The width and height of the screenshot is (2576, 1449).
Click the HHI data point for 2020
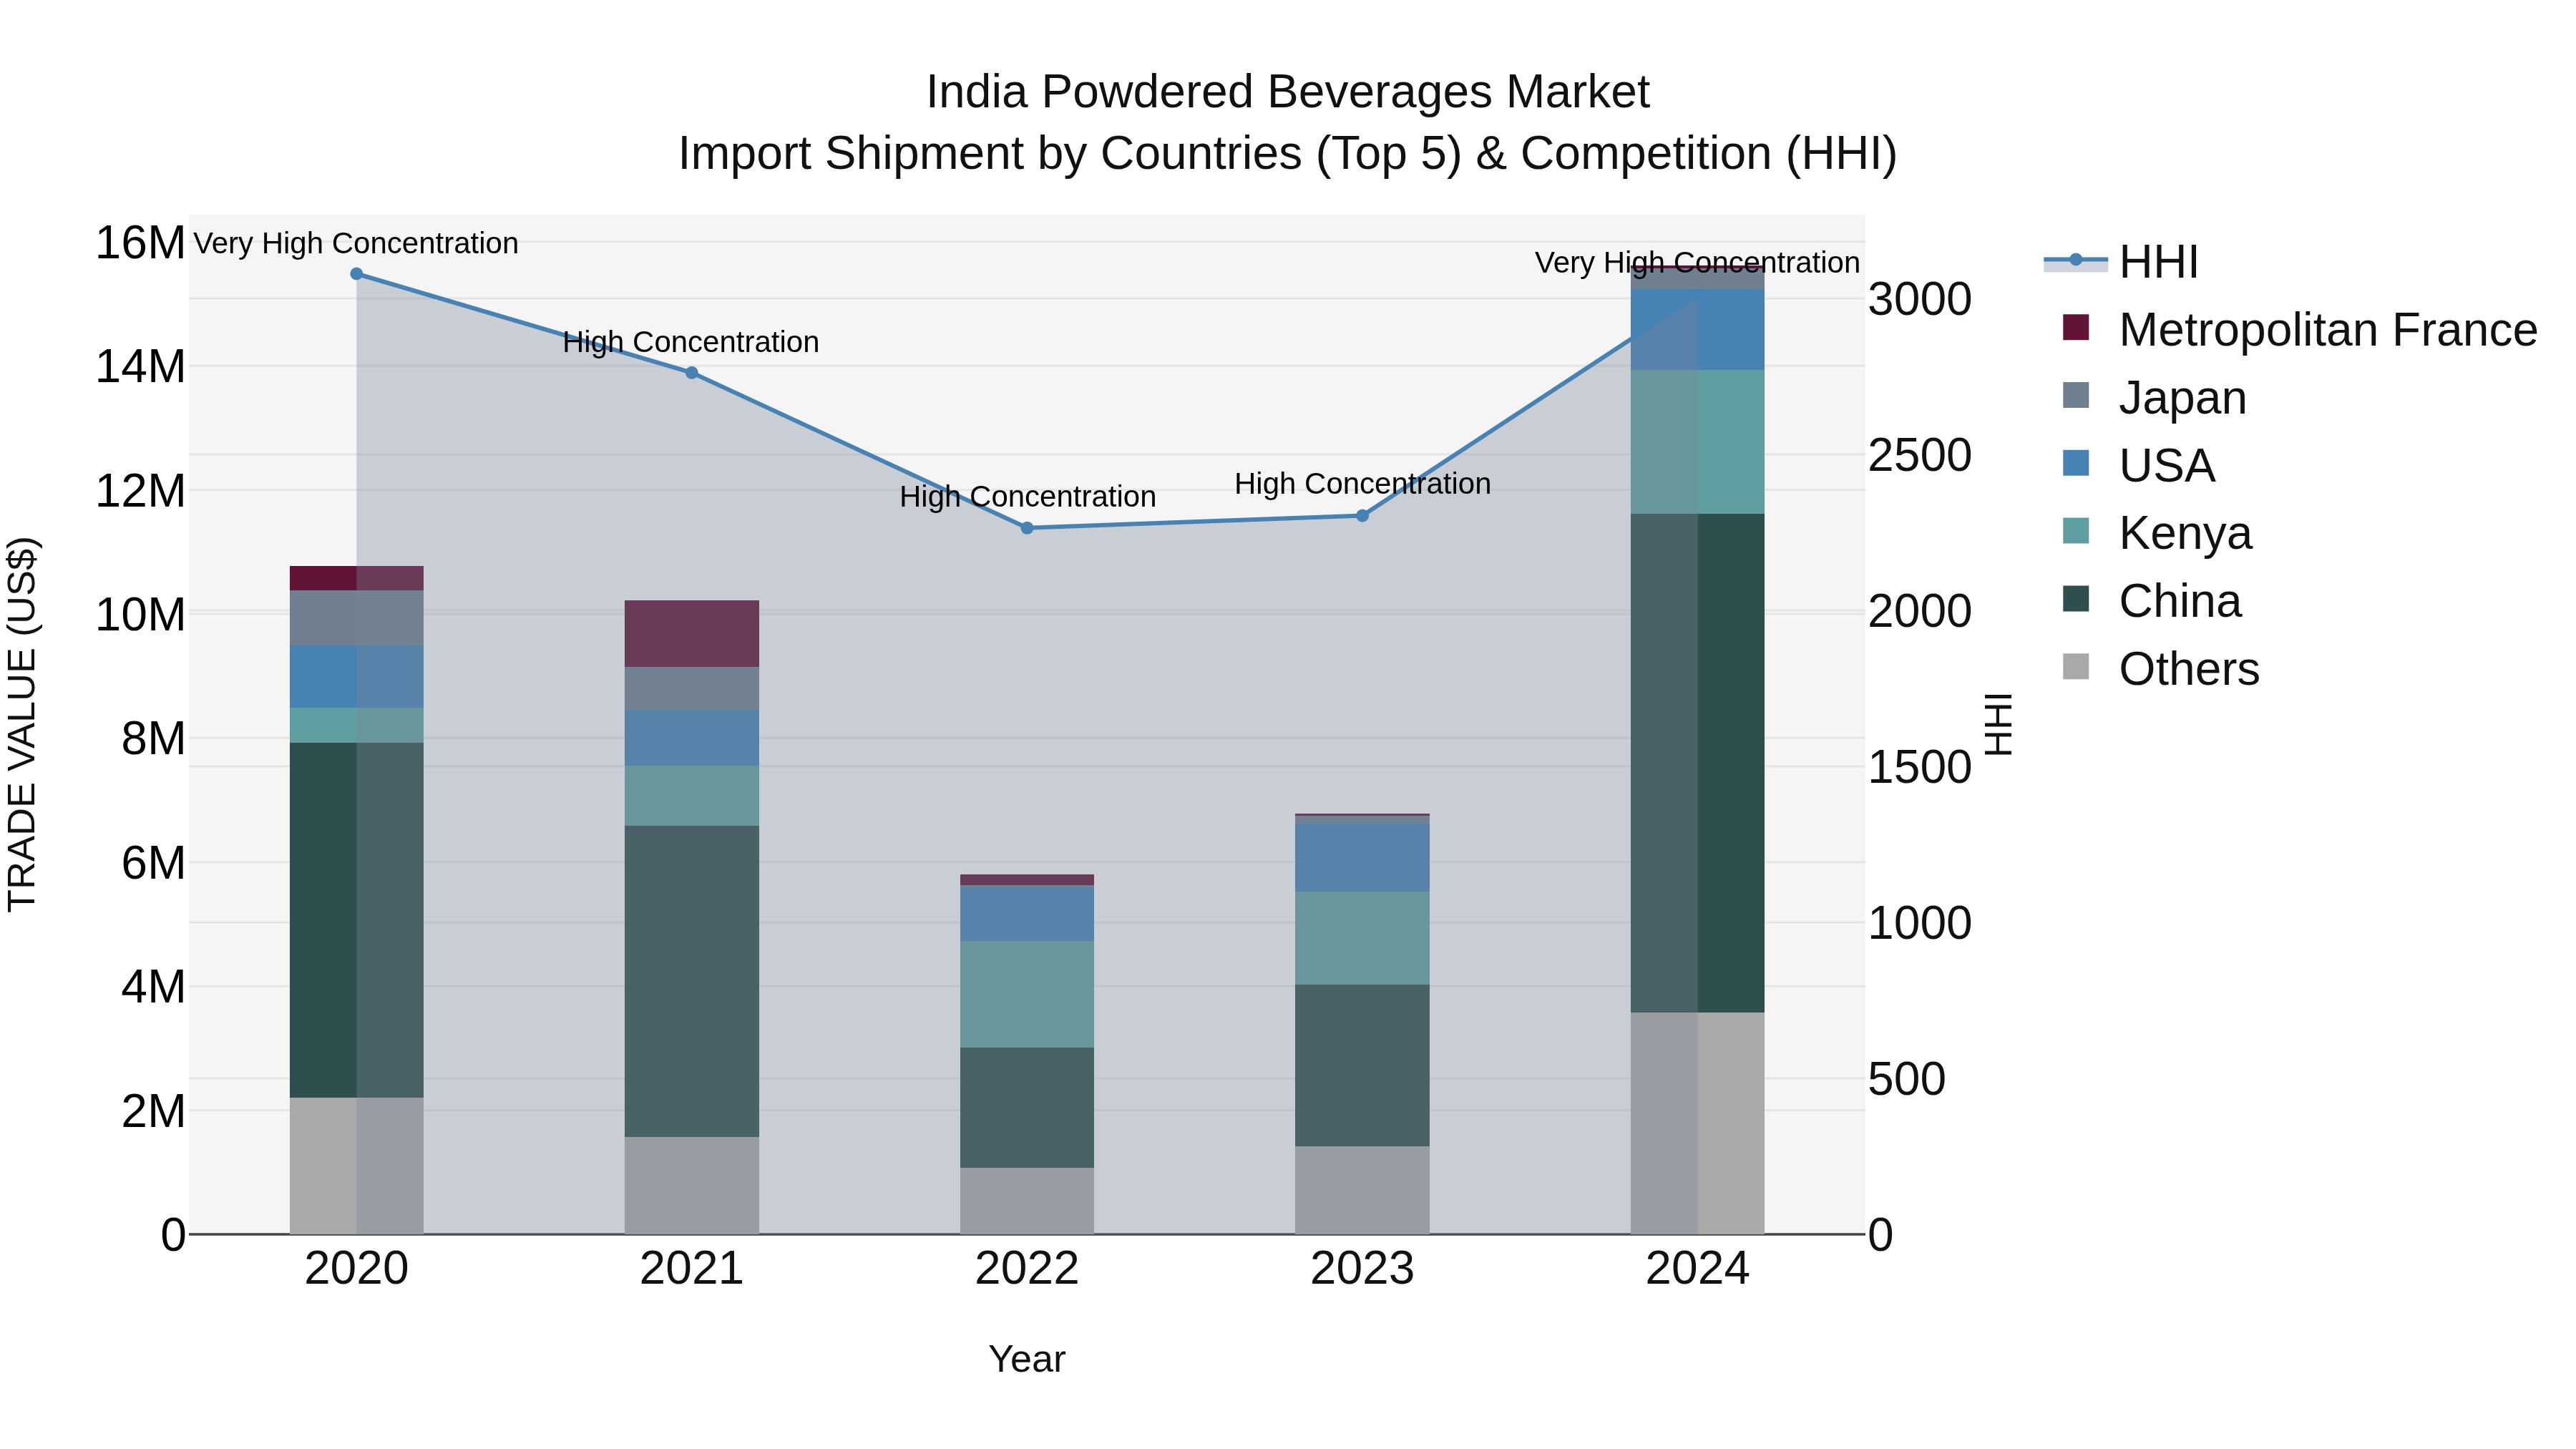356,274
